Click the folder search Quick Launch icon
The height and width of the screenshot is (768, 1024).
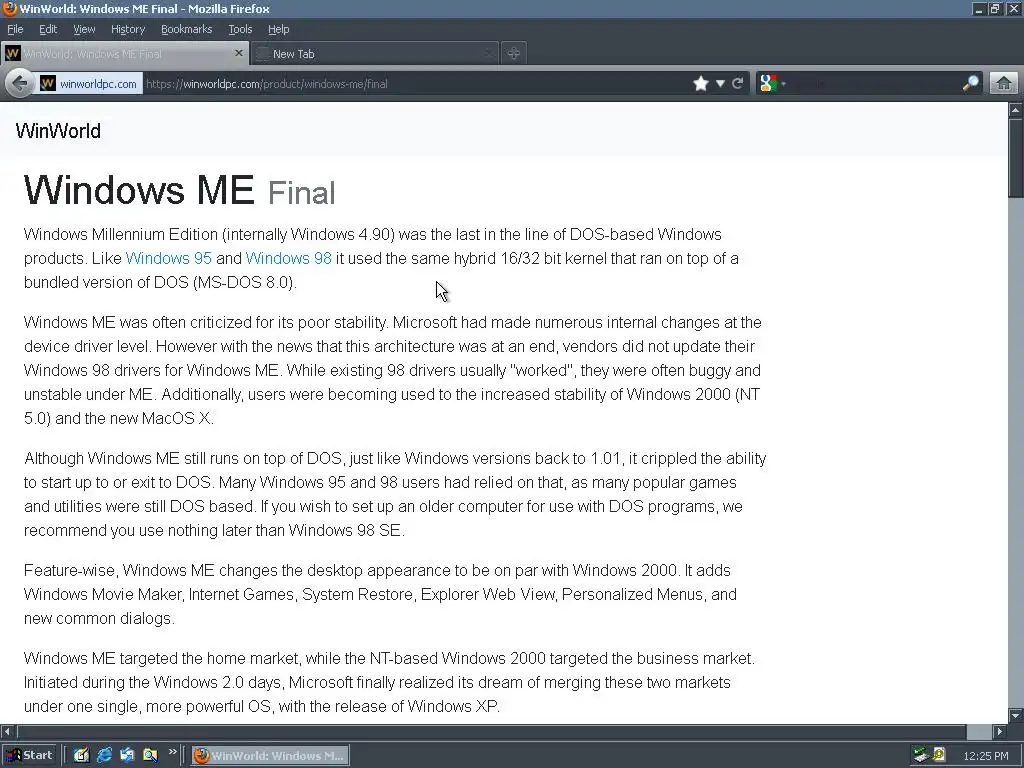tap(150, 755)
